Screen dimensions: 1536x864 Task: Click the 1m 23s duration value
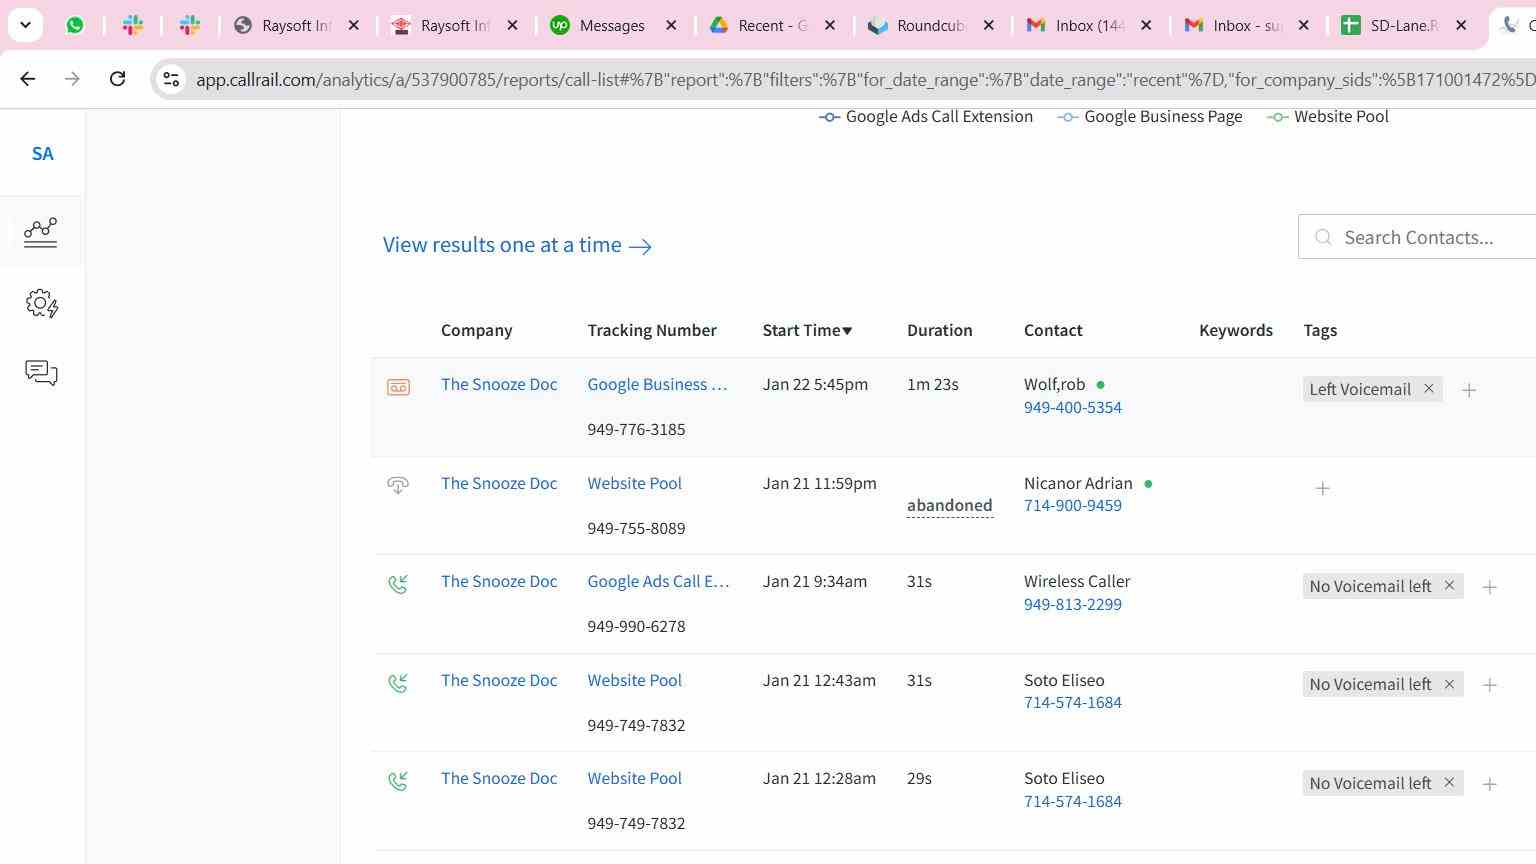pos(933,384)
